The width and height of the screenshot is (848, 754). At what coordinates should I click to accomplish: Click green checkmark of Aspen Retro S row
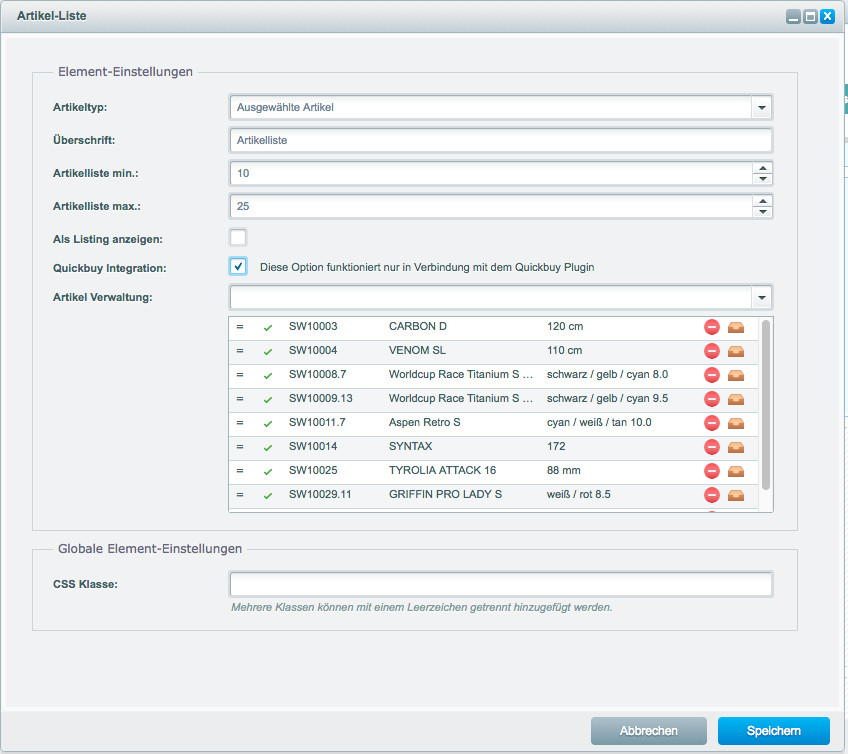coord(267,423)
